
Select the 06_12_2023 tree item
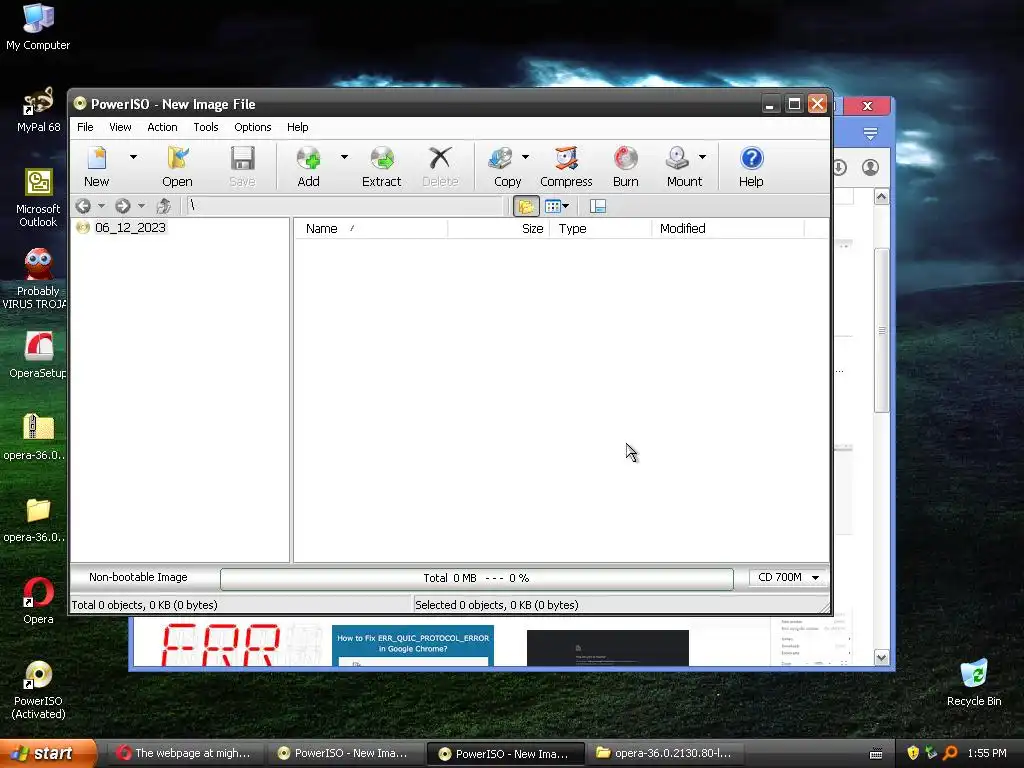coord(130,228)
